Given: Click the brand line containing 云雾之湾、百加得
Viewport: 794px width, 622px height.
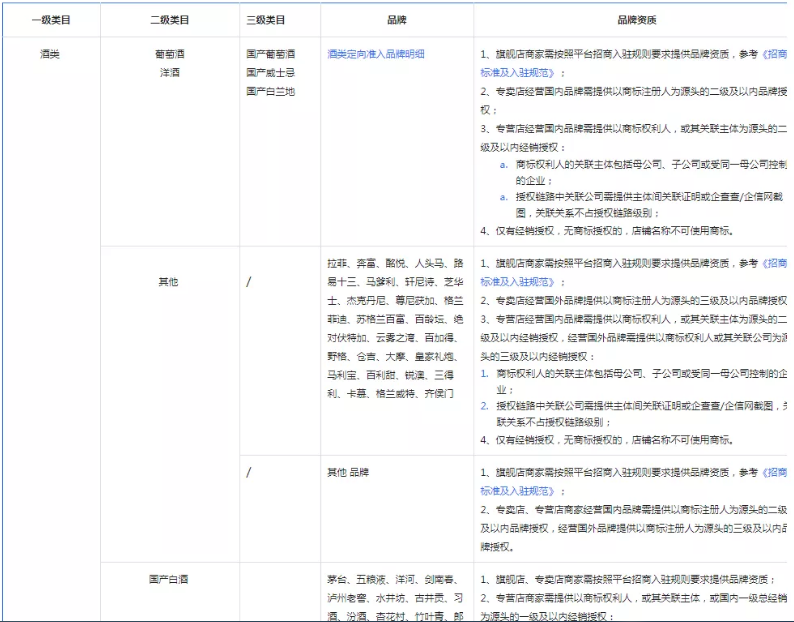Looking at the screenshot, I should [x=393, y=337].
